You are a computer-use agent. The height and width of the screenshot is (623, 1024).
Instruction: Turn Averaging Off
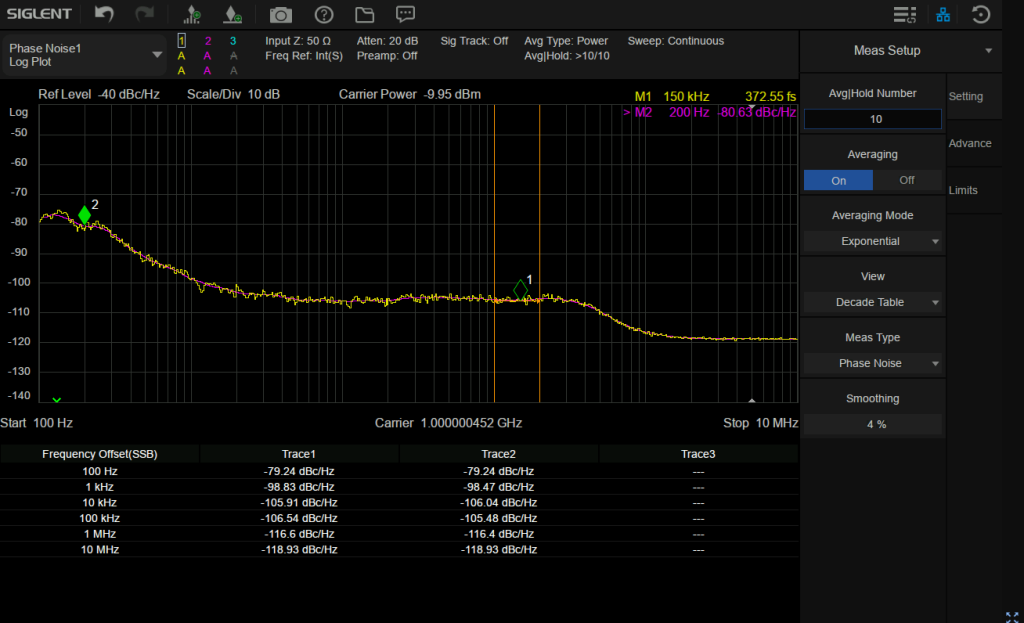coord(907,181)
